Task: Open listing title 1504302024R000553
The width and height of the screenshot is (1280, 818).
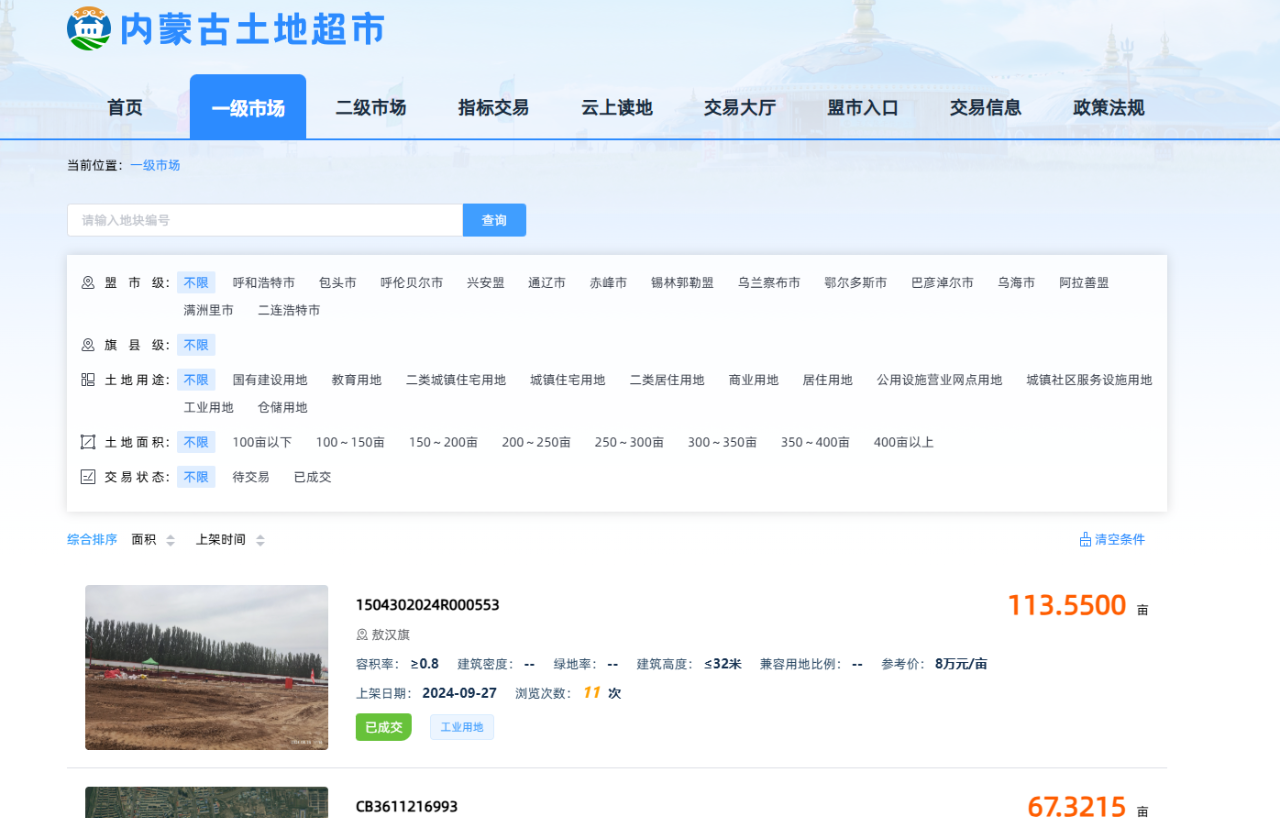Action: click(x=428, y=605)
